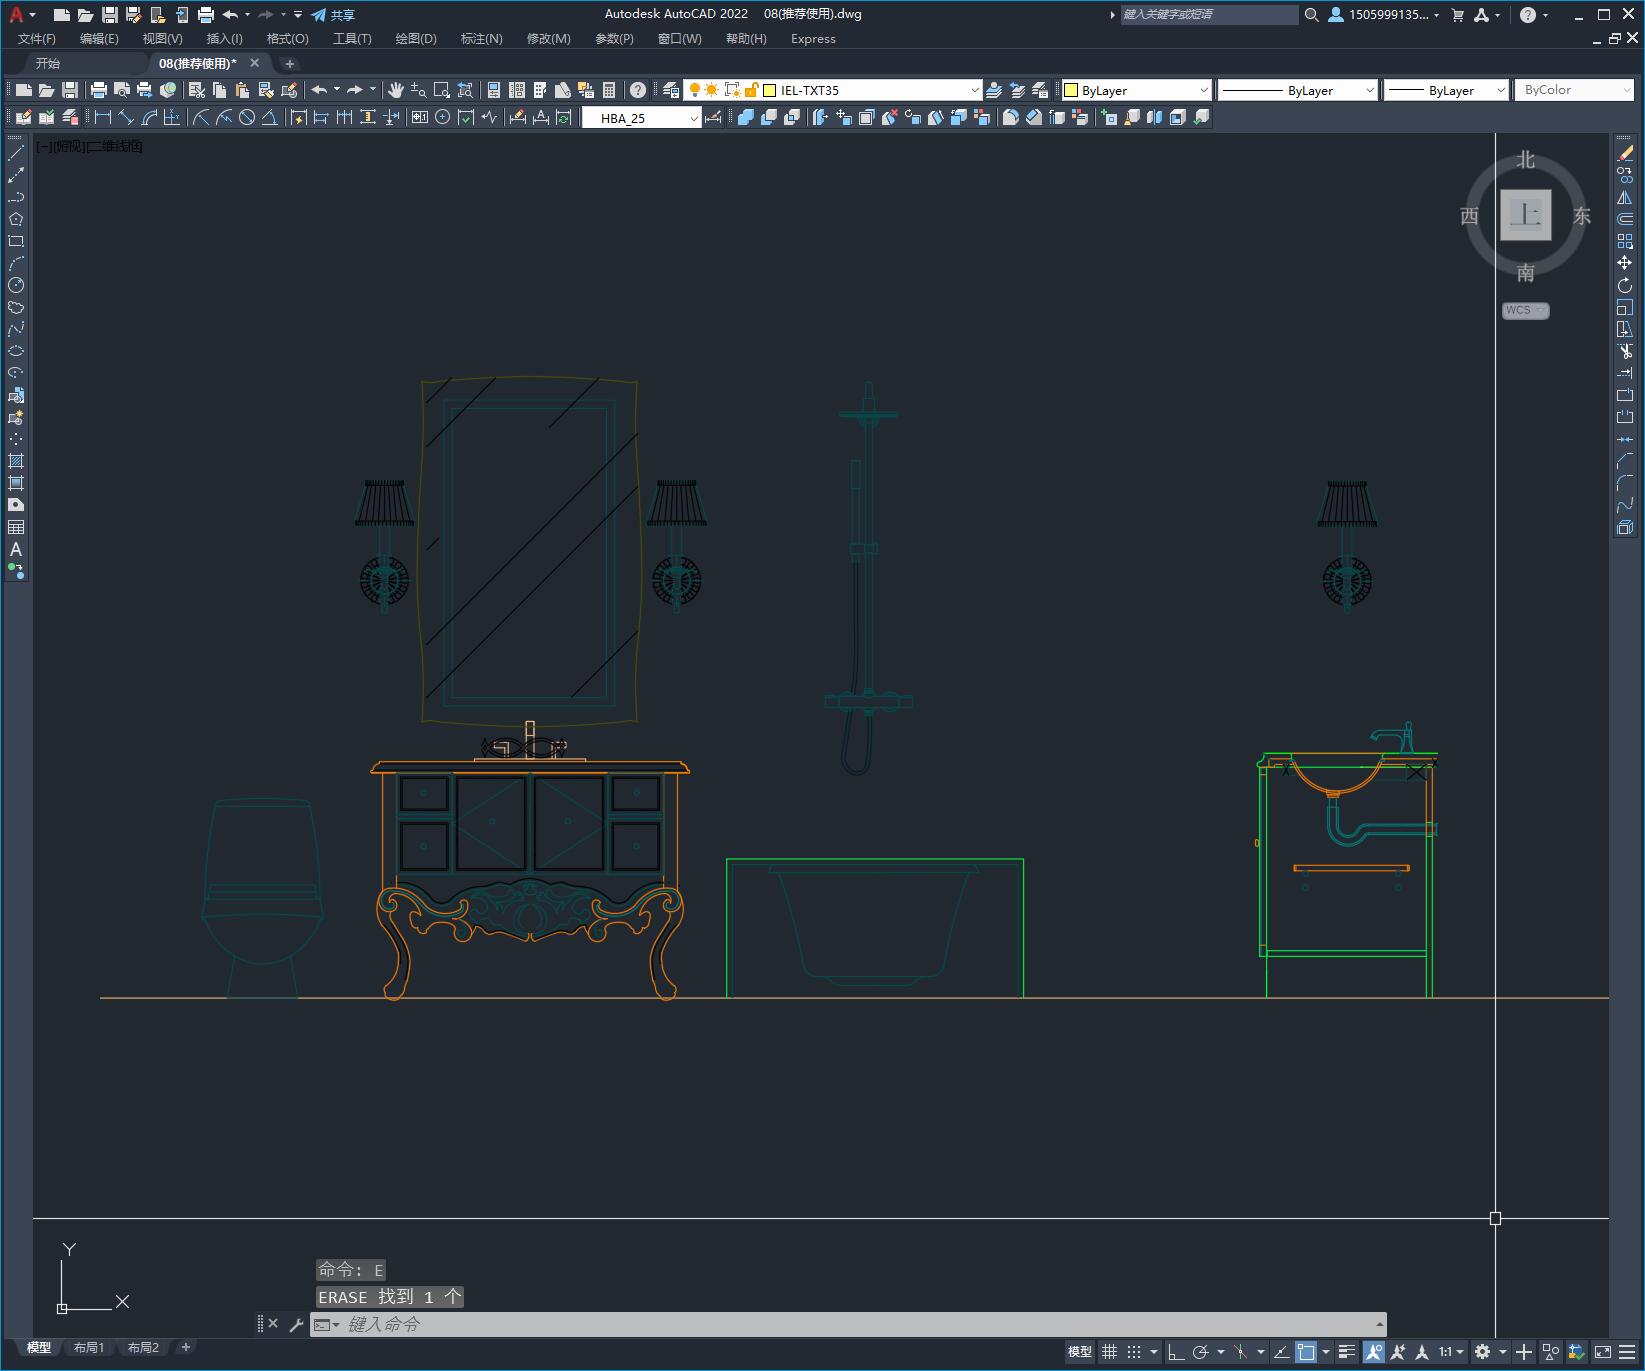Image resolution: width=1645 pixels, height=1371 pixels.
Task: Click the viewport label [-][俯视][二维线框]
Action: (x=90, y=146)
